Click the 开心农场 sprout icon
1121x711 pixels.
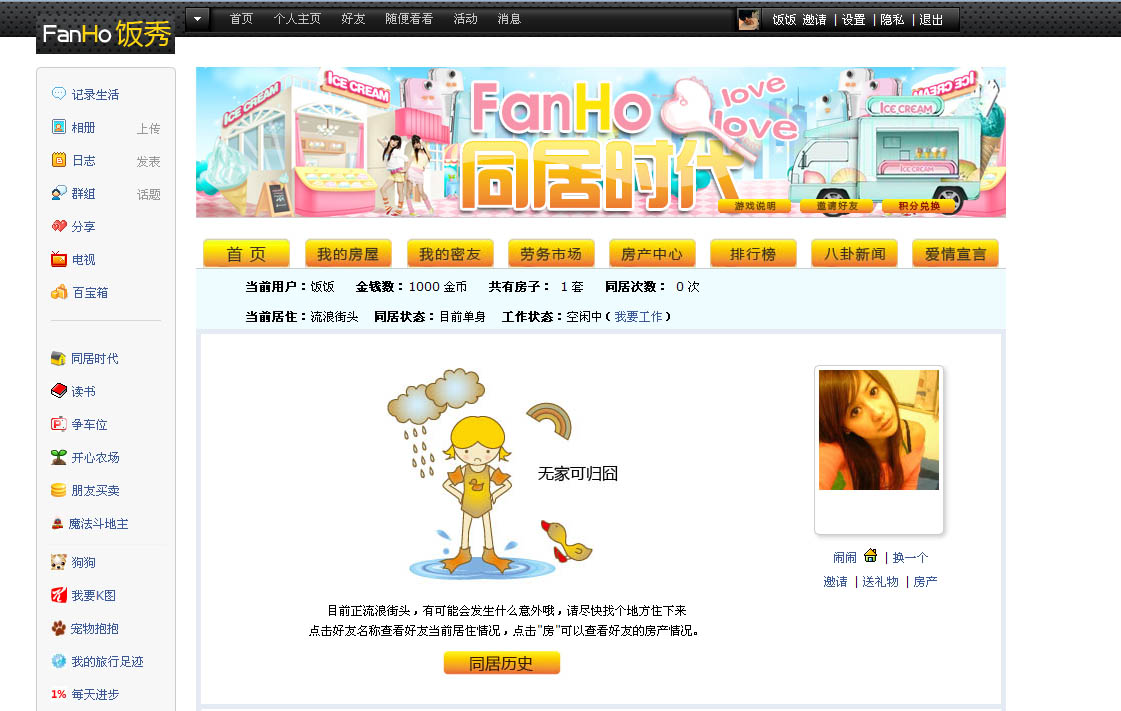tap(59, 457)
